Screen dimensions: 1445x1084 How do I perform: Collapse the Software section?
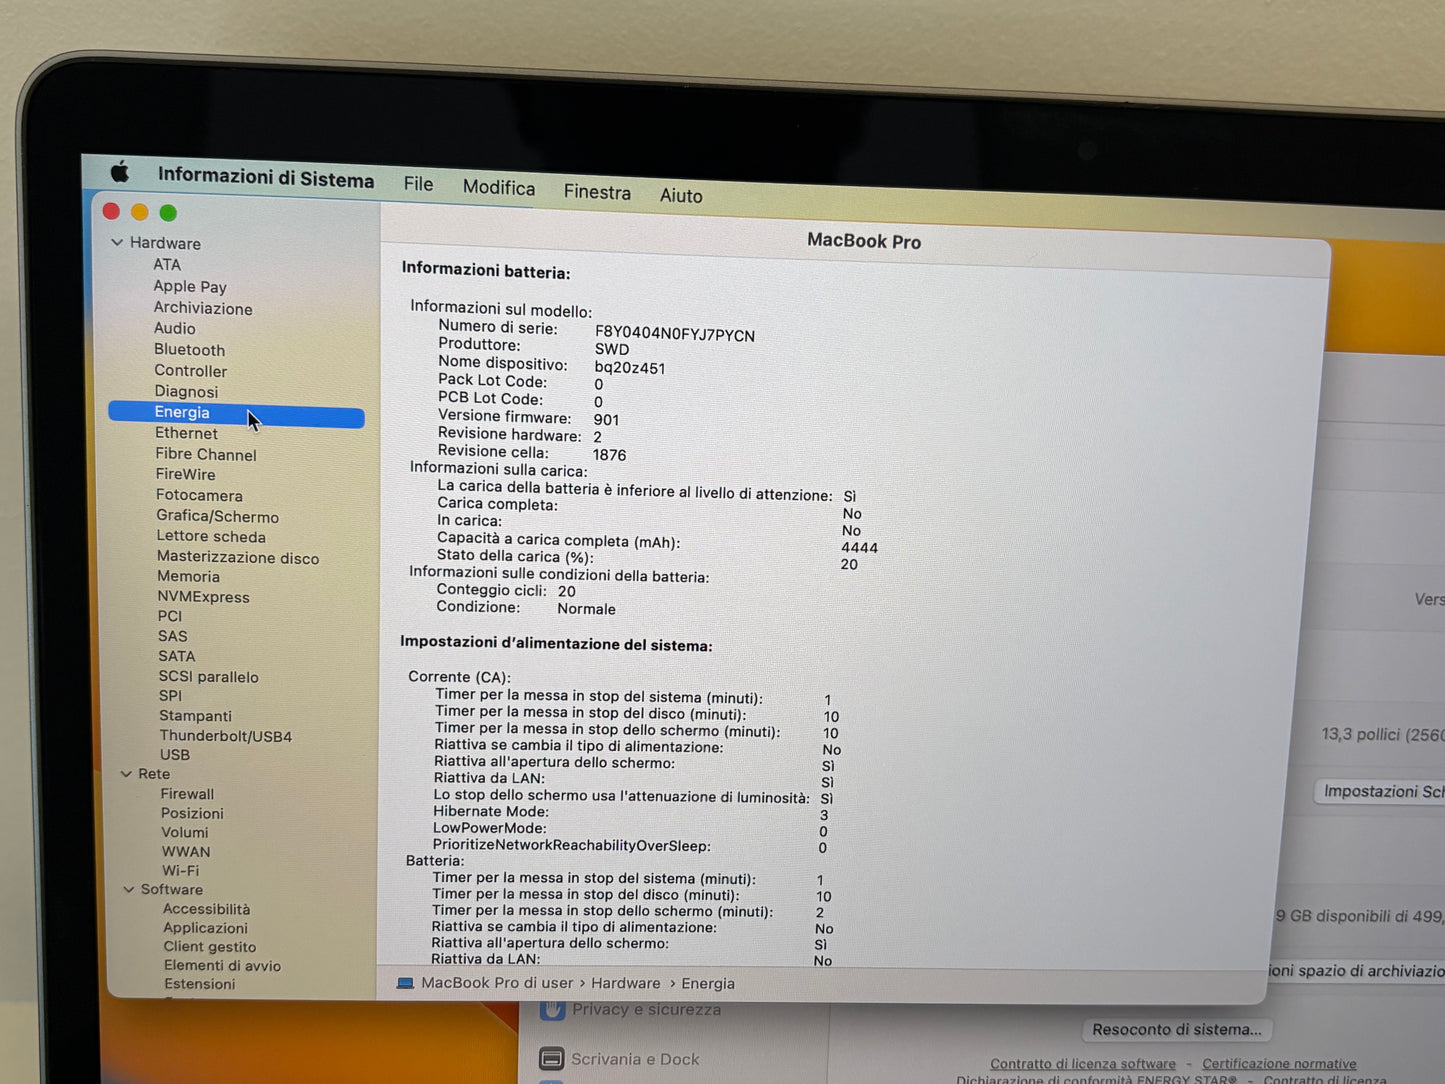(x=128, y=889)
